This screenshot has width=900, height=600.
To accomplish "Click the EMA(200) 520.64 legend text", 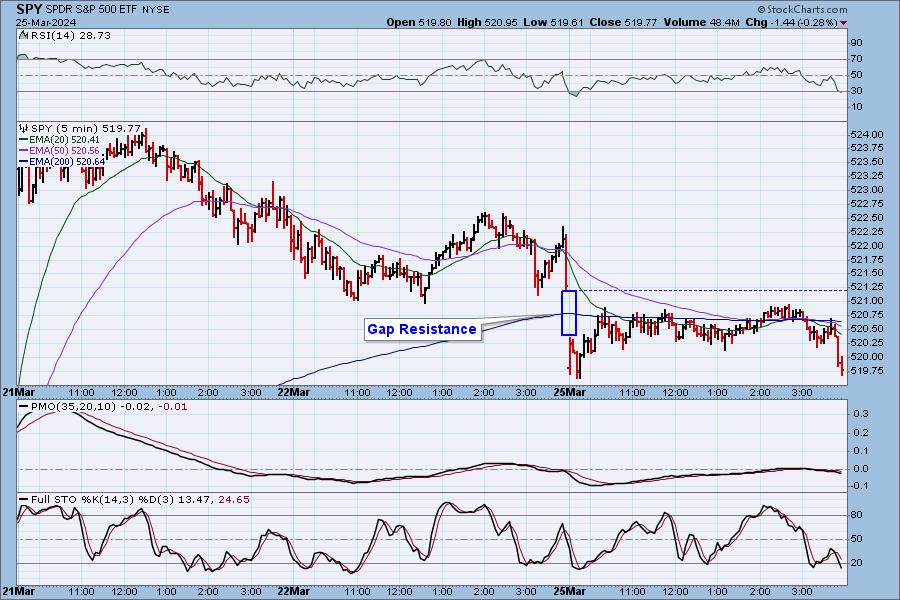I will click(x=67, y=162).
